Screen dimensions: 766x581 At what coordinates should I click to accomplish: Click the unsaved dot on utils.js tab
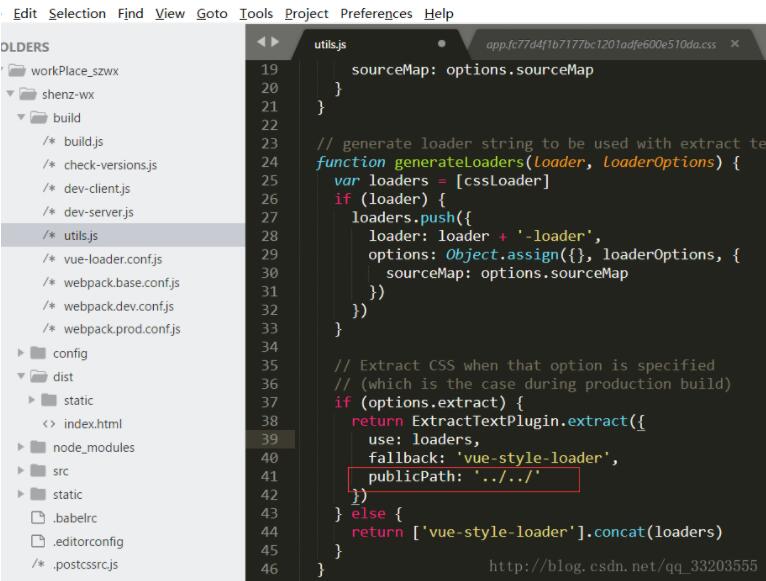pyautogui.click(x=442, y=43)
